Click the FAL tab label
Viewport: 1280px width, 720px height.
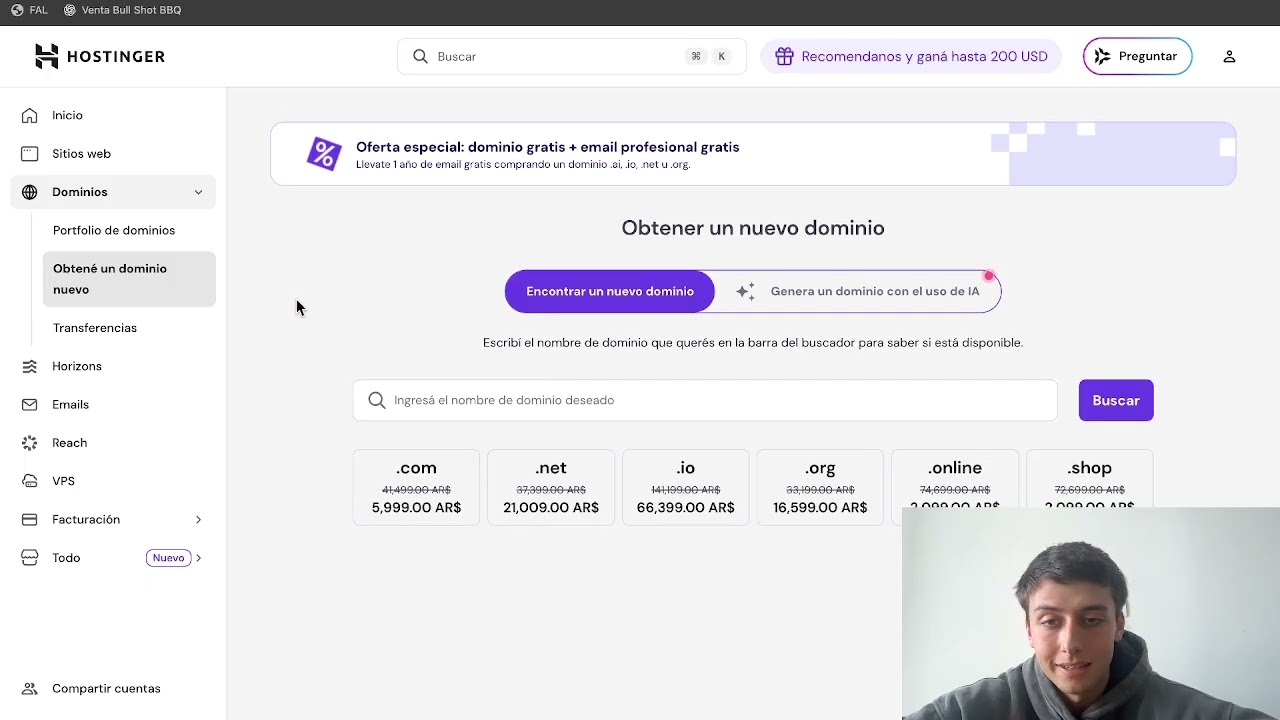38,10
